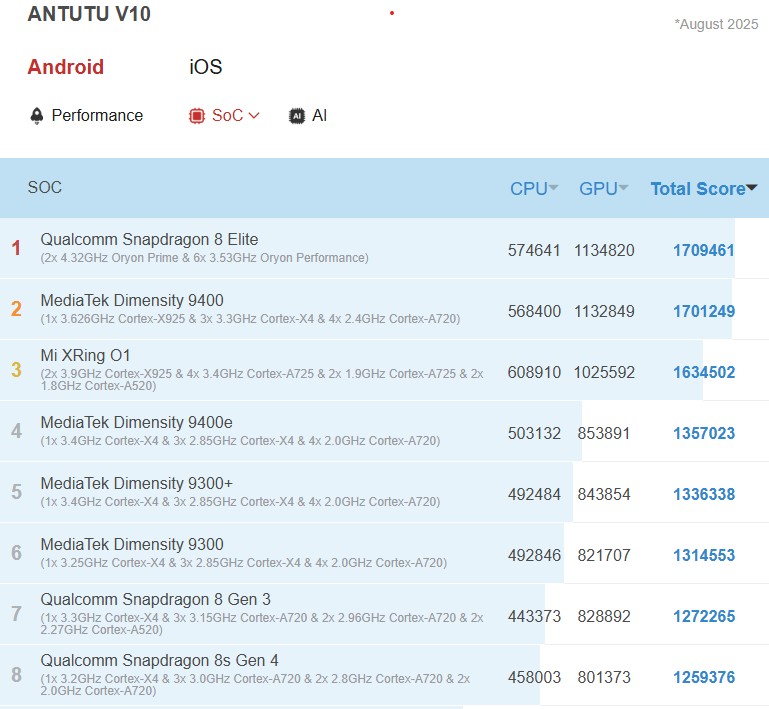Sort by Total Score column arrow
Image resolution: width=769 pixels, height=709 pixels.
pos(751,188)
